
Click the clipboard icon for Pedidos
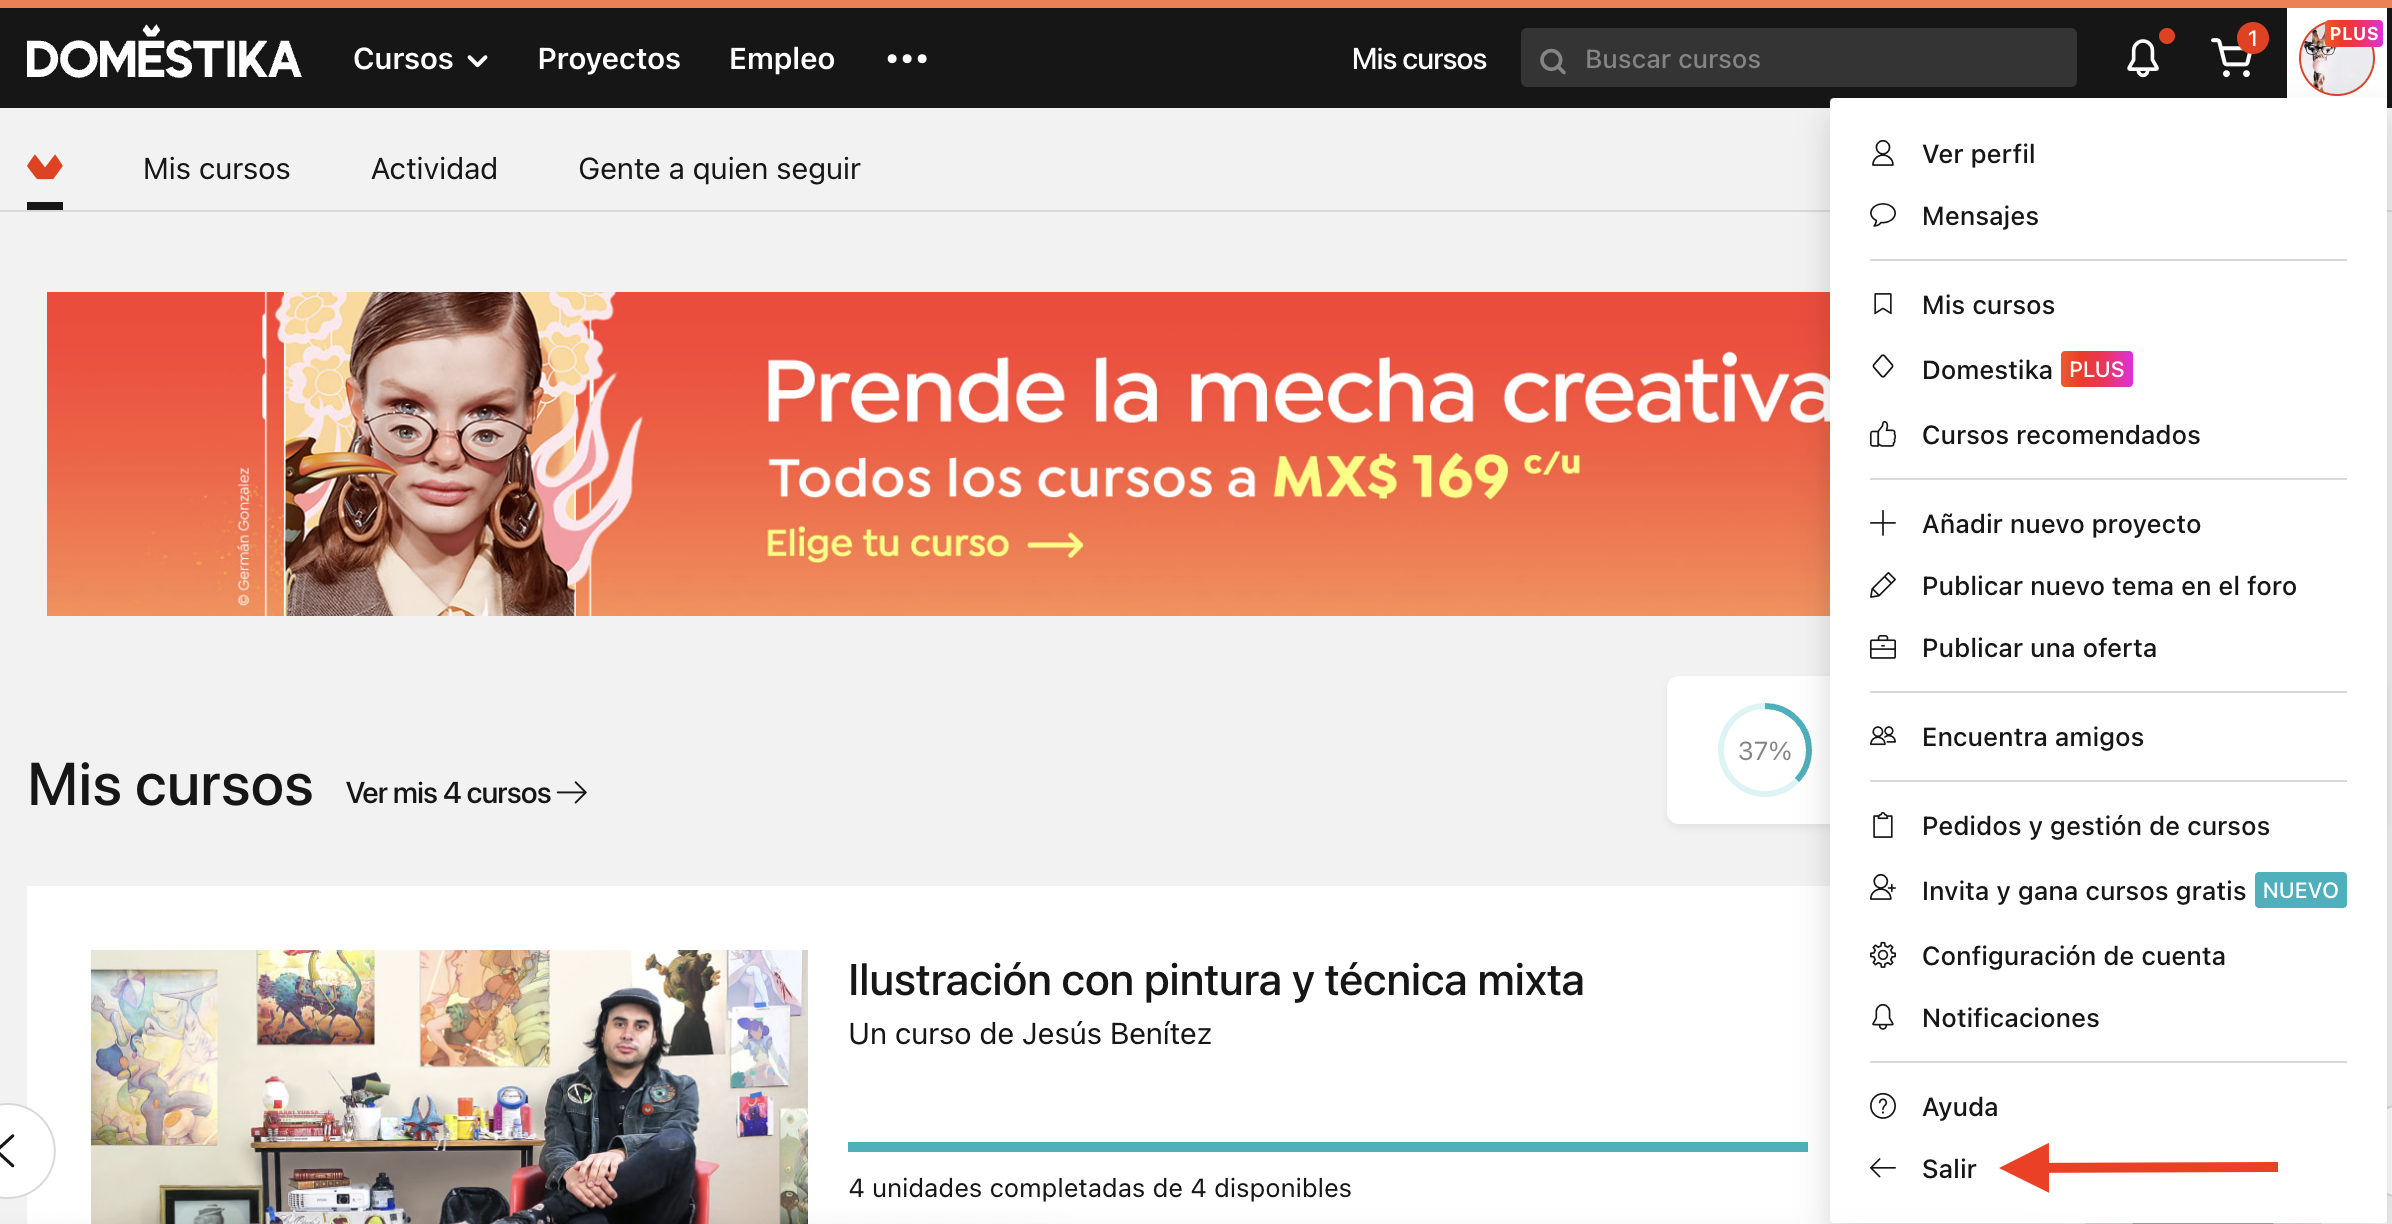(x=1883, y=825)
